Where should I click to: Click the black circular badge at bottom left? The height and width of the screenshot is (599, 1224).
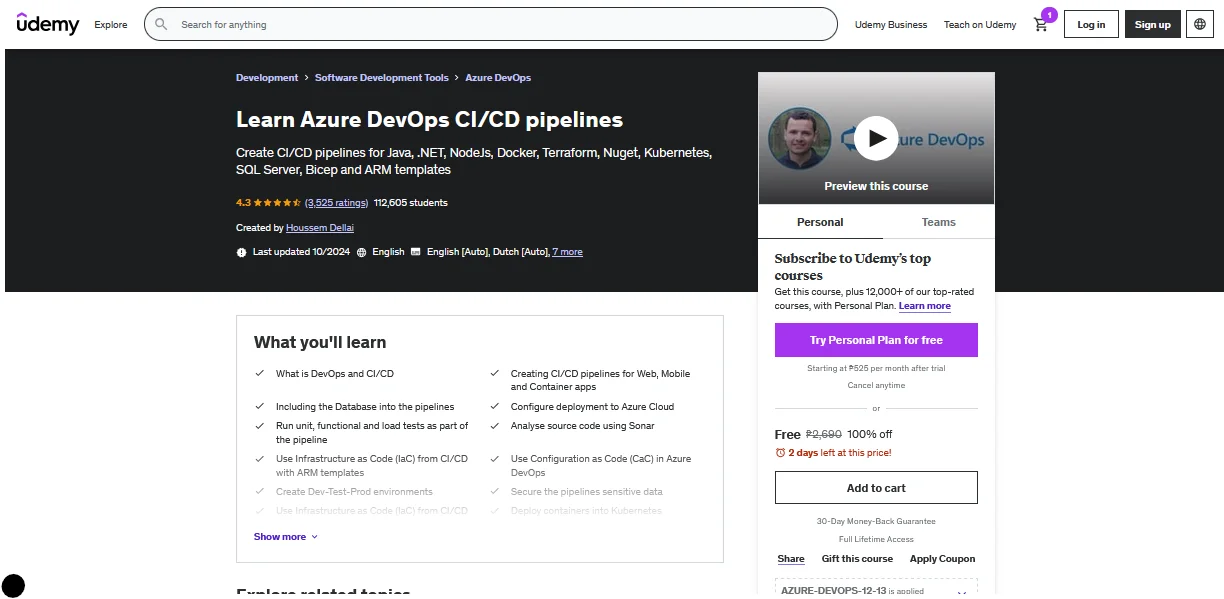pyautogui.click(x=13, y=586)
